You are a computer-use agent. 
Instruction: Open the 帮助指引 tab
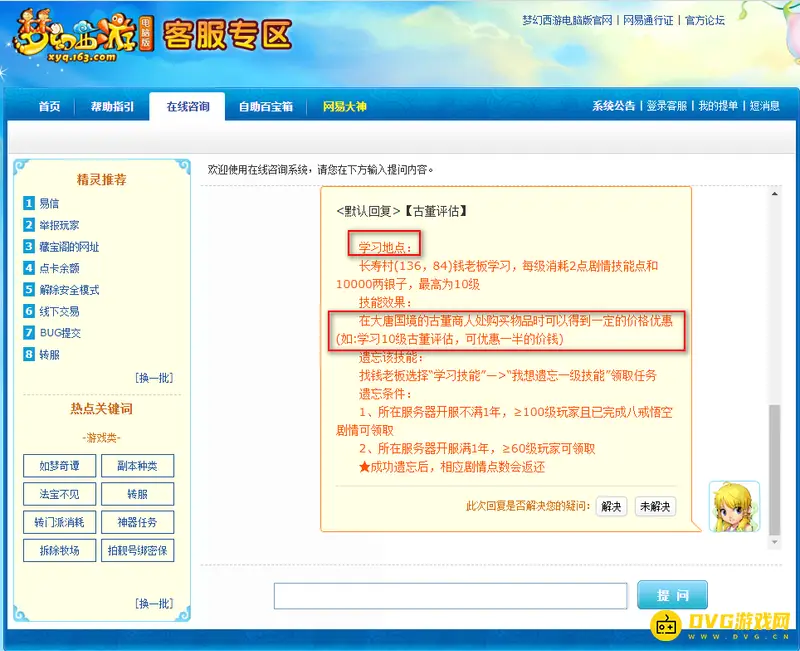pyautogui.click(x=112, y=106)
